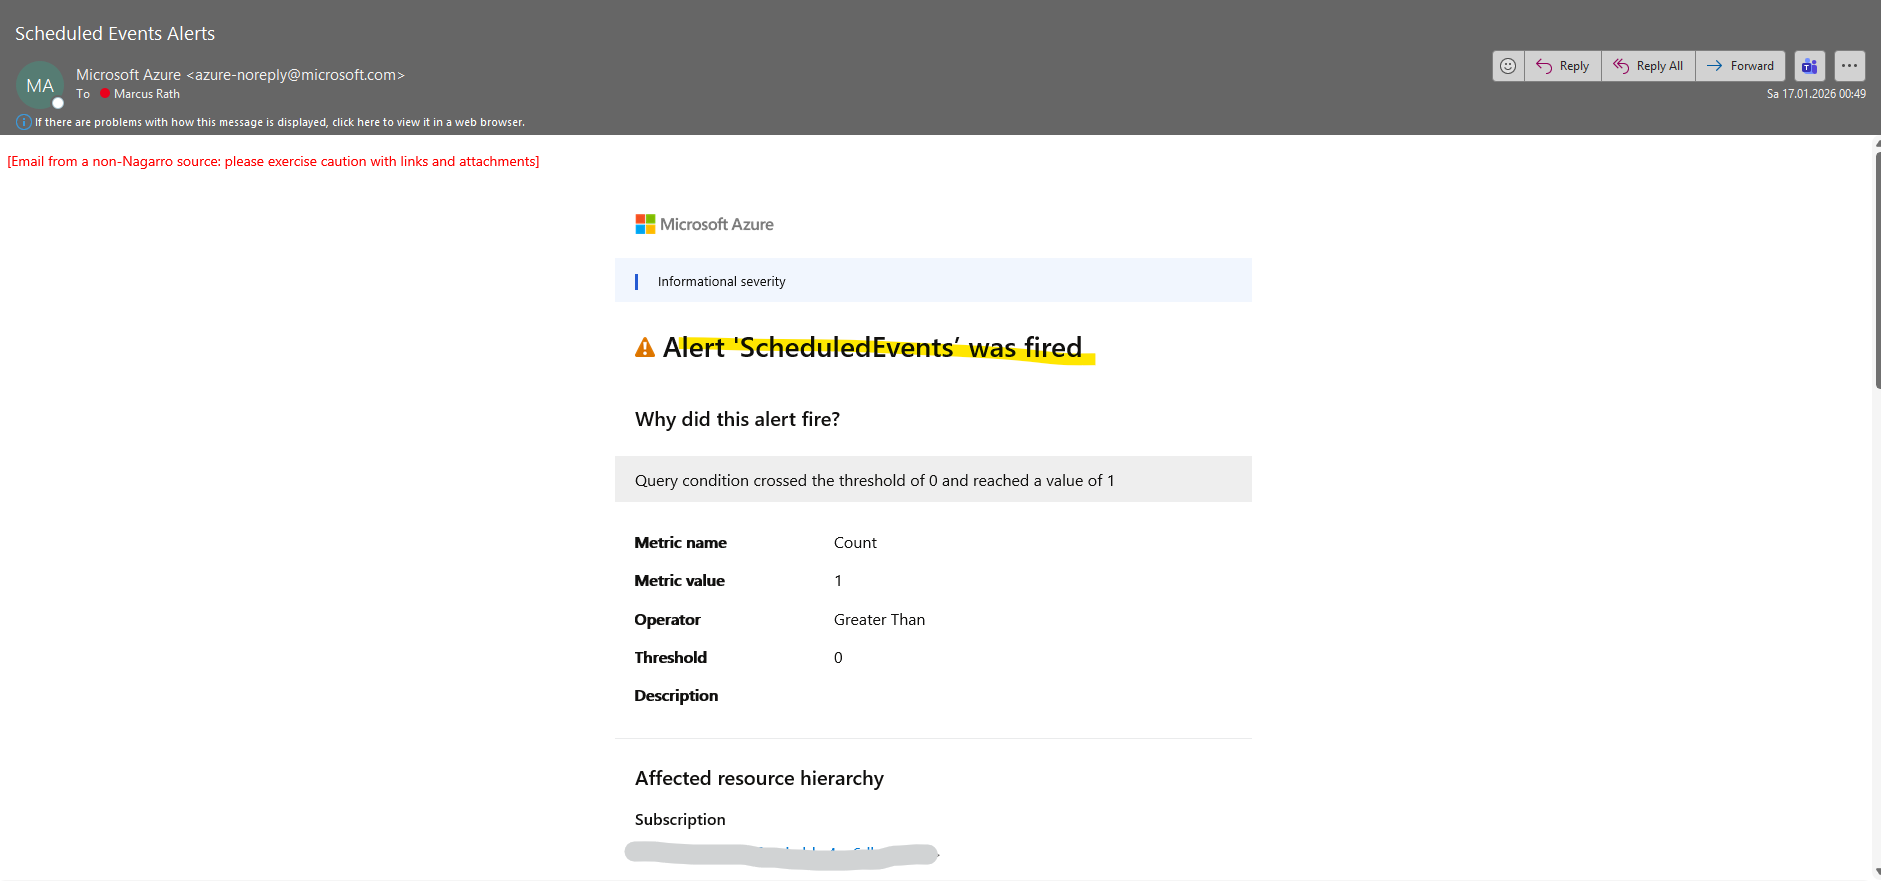This screenshot has height=881, width=1881.
Task: Click the Description label
Action: (x=676, y=696)
